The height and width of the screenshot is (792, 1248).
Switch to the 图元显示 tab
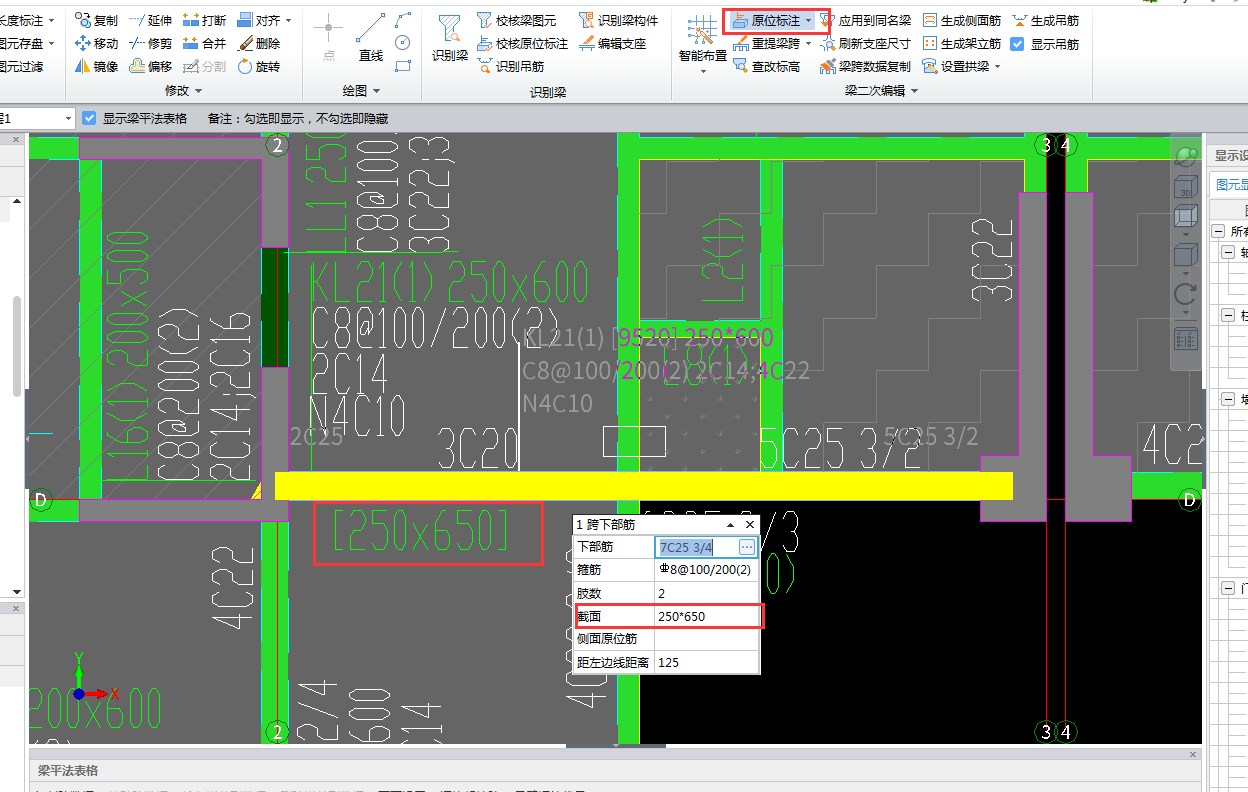1231,184
